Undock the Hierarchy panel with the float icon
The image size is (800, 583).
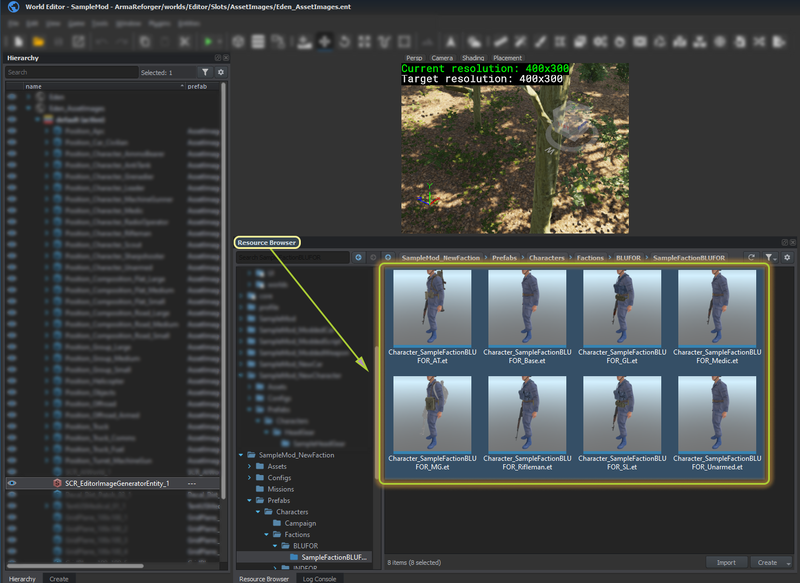point(218,58)
